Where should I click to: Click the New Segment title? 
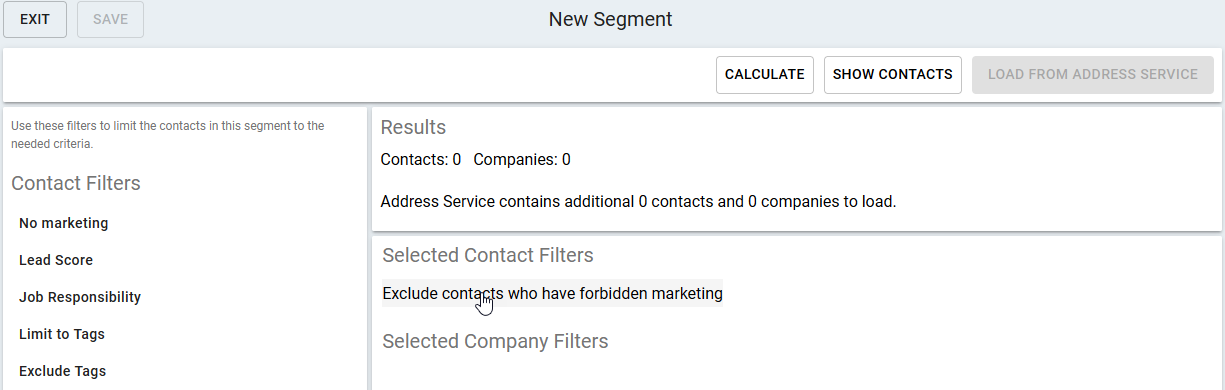point(610,19)
